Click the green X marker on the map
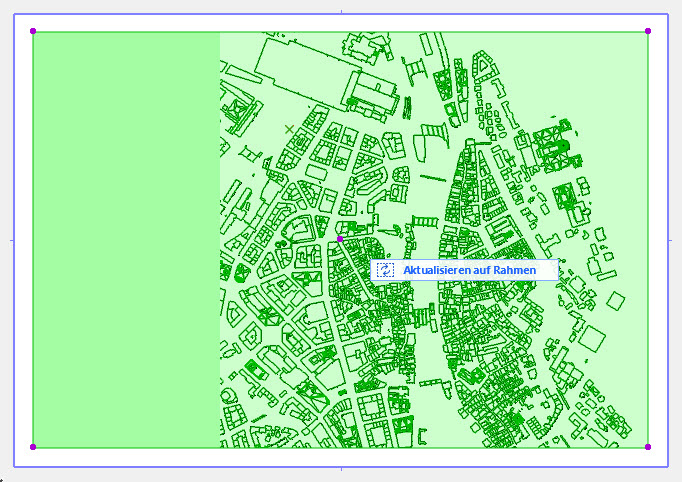Image resolution: width=682 pixels, height=482 pixels. 289,129
